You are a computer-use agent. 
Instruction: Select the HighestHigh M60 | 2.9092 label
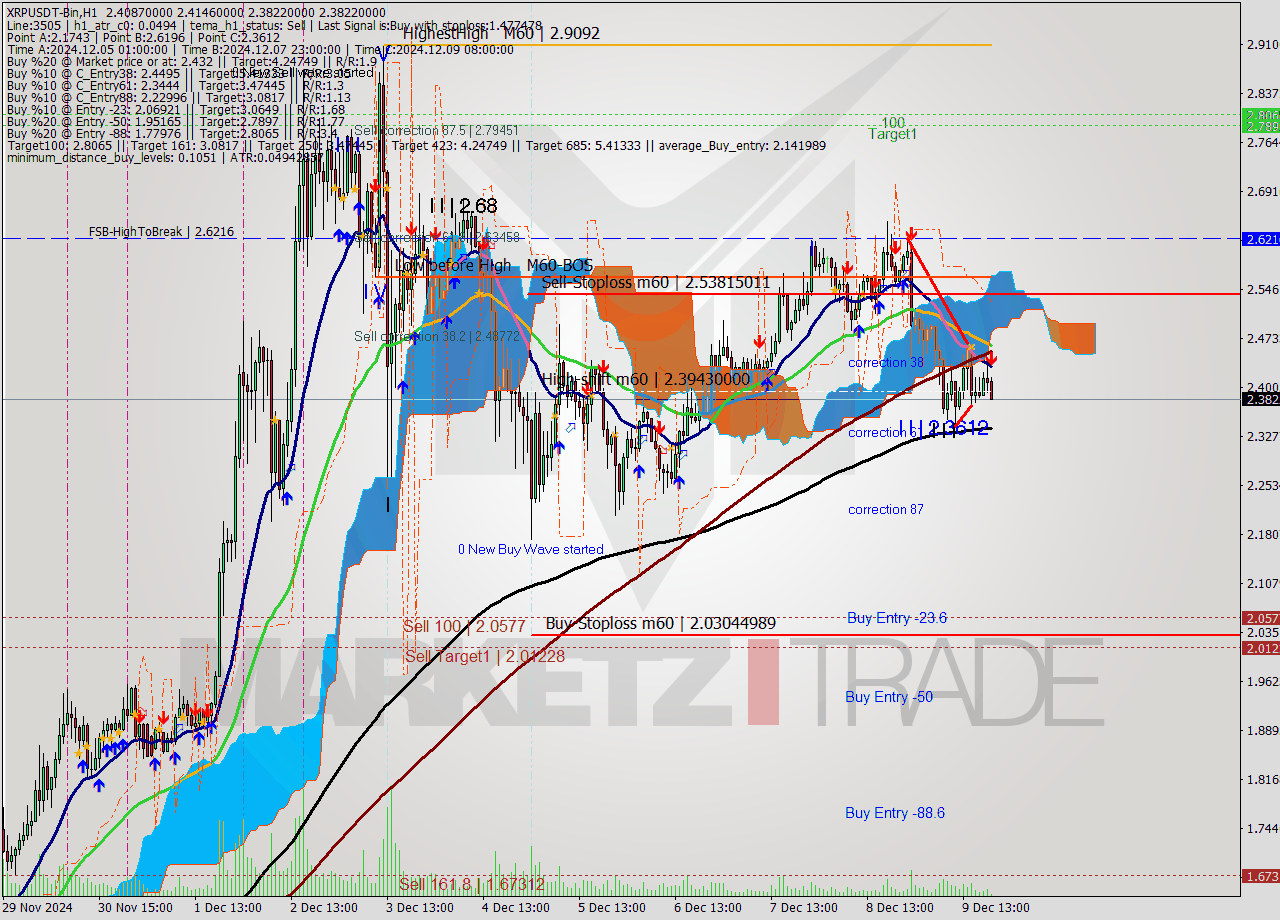tap(501, 33)
